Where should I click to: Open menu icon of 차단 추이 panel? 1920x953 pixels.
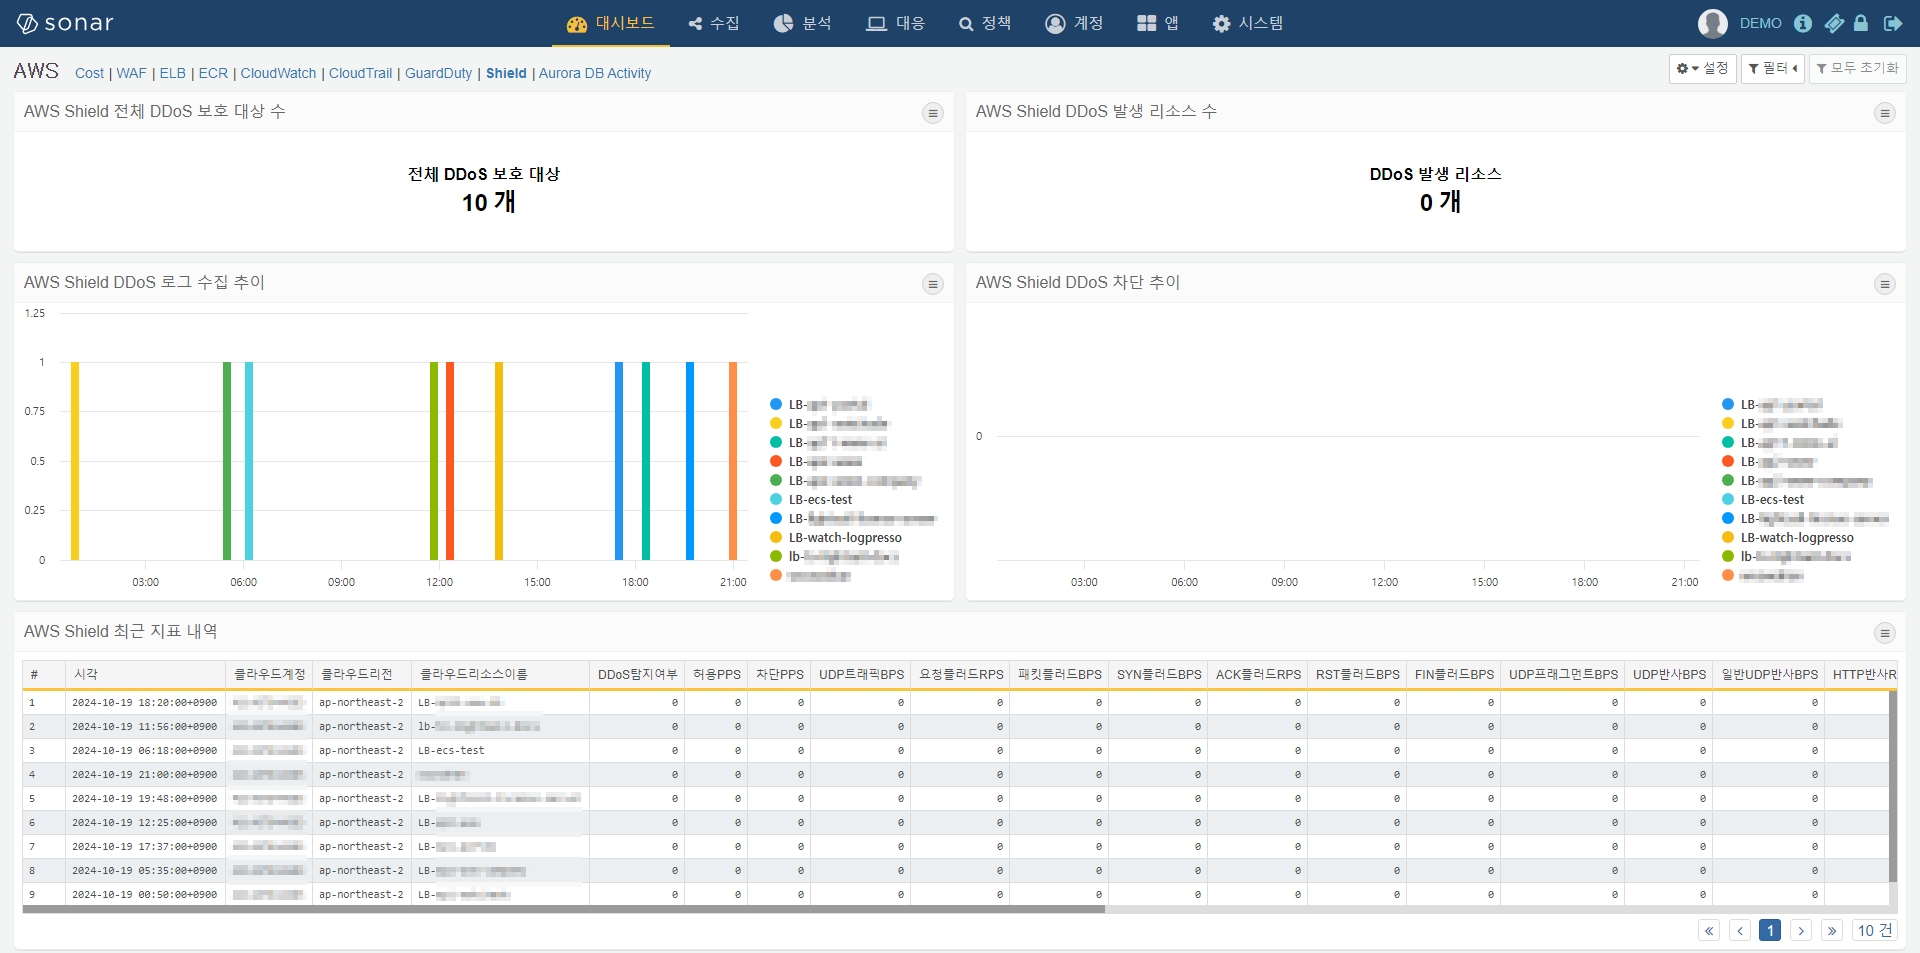(1885, 284)
